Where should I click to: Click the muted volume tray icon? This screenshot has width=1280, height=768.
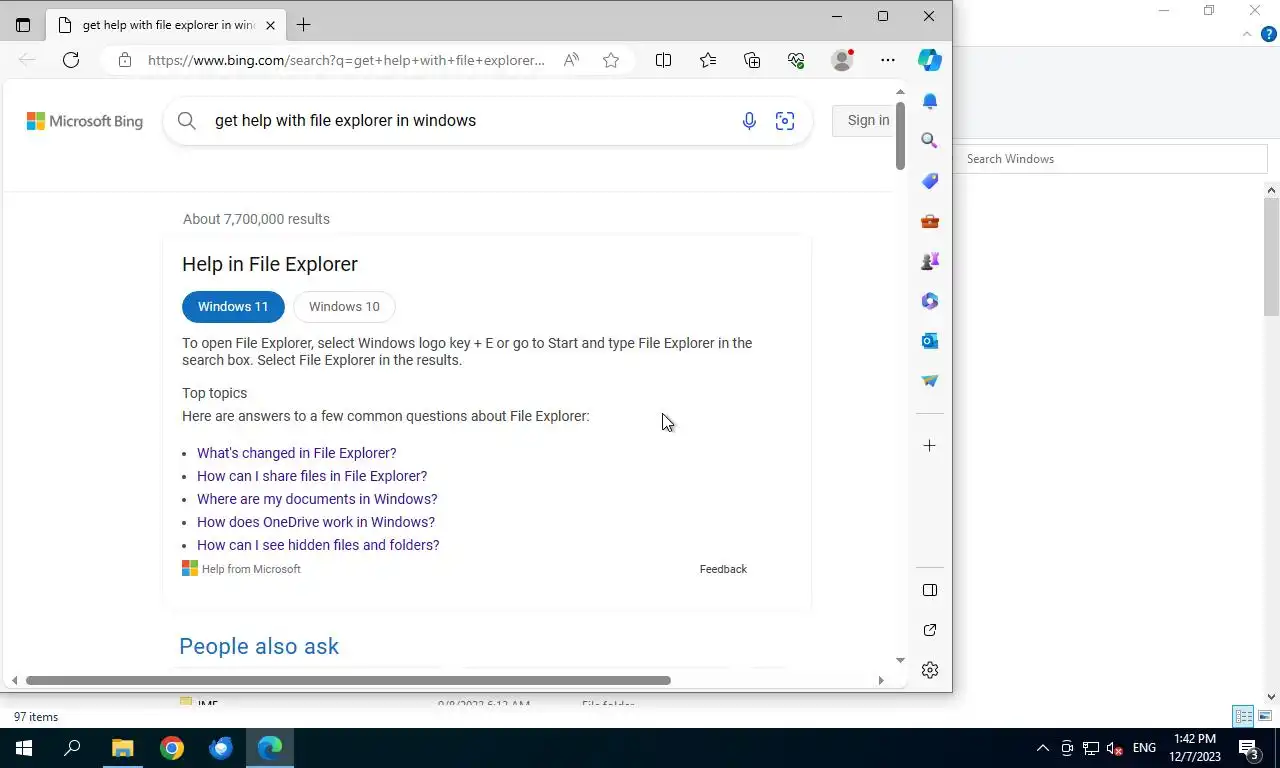tap(1115, 748)
